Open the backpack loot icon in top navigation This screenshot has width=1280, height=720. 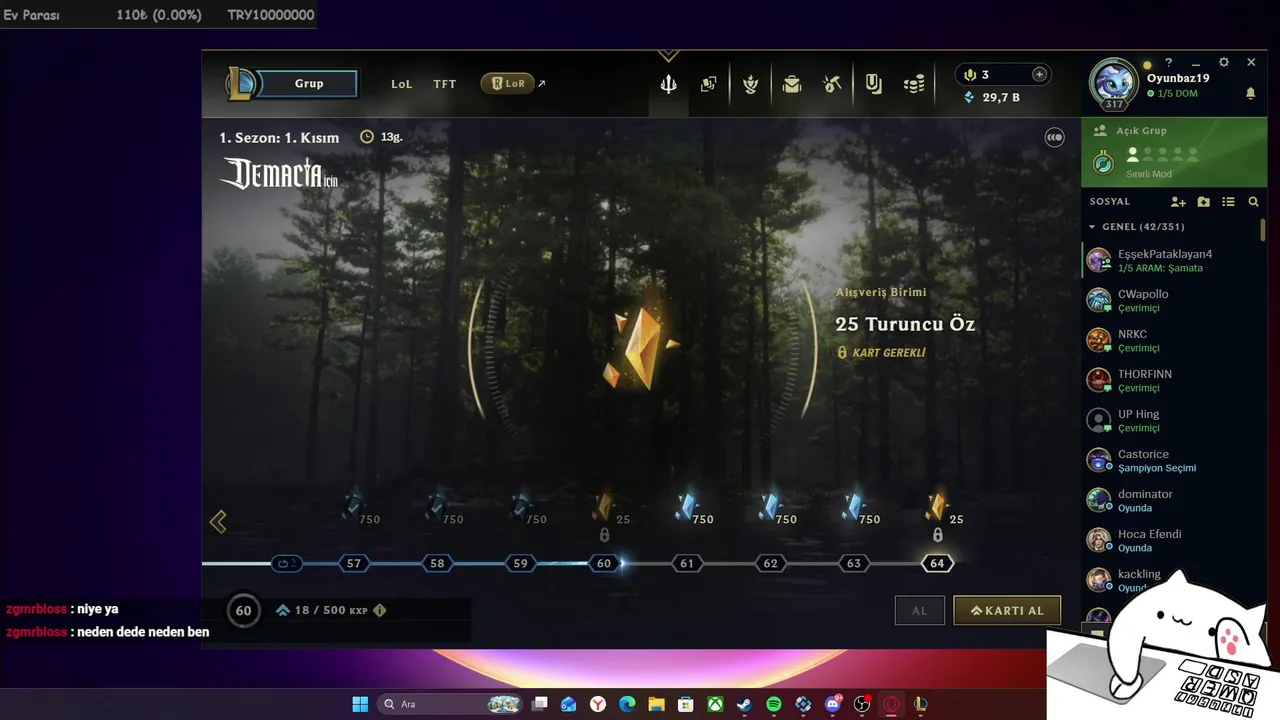pos(792,84)
